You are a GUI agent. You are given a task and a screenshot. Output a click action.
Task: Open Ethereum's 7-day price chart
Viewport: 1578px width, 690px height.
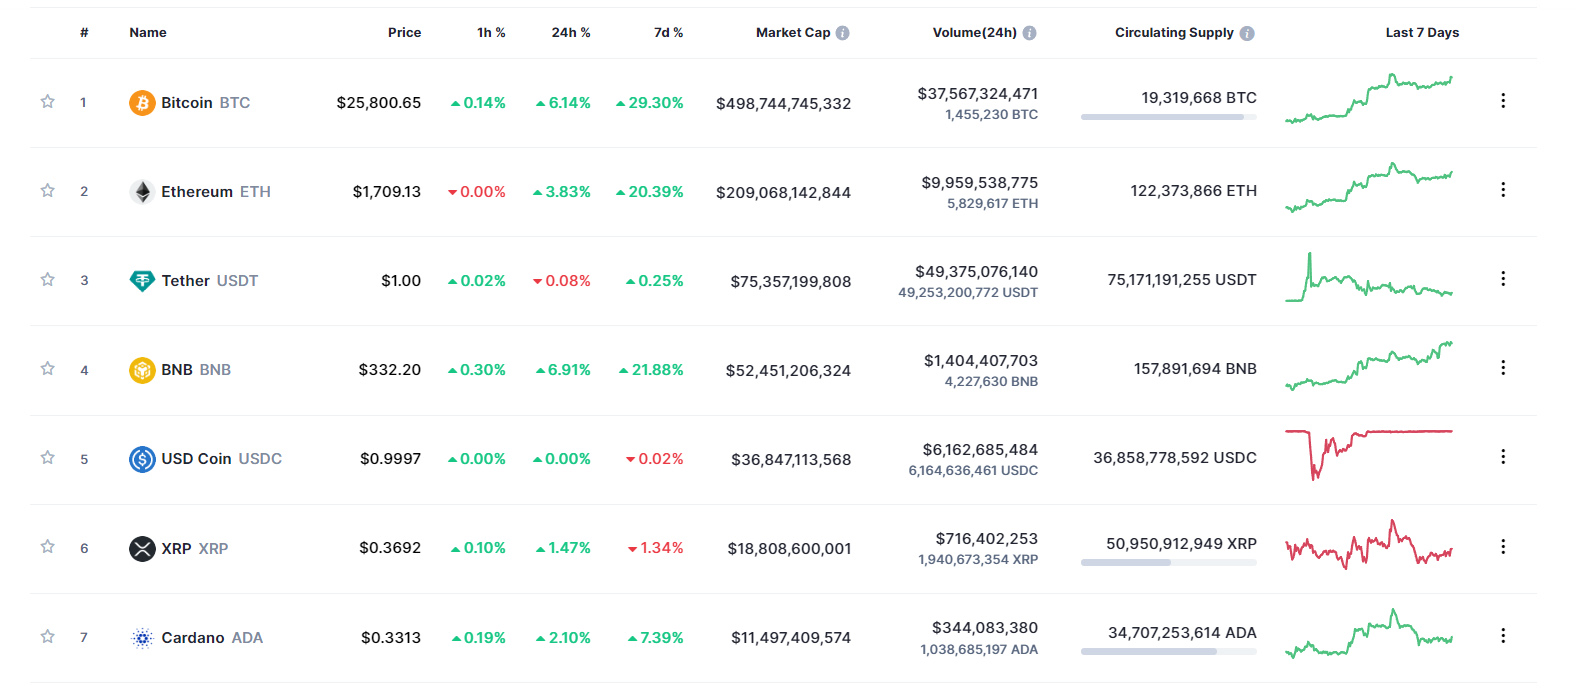[x=1369, y=188]
